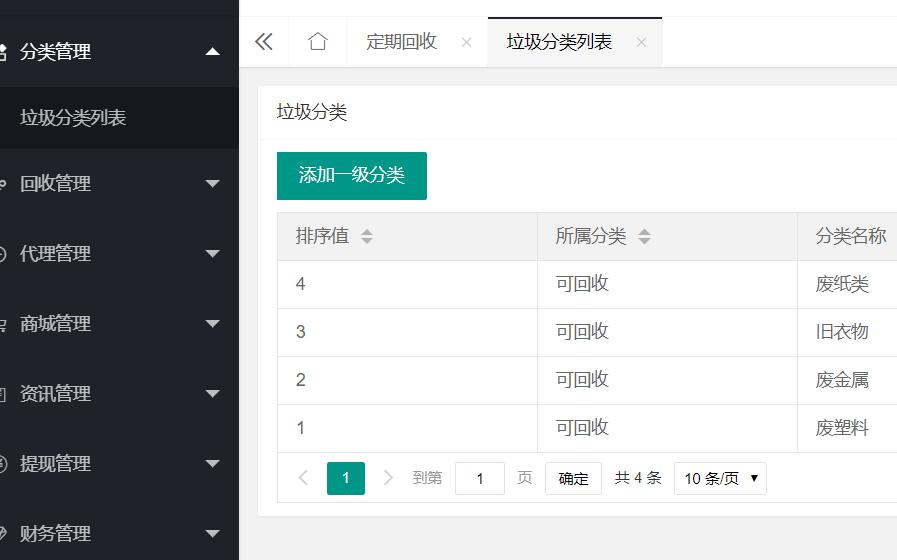Sort ascending by 排序值 column

367,231
